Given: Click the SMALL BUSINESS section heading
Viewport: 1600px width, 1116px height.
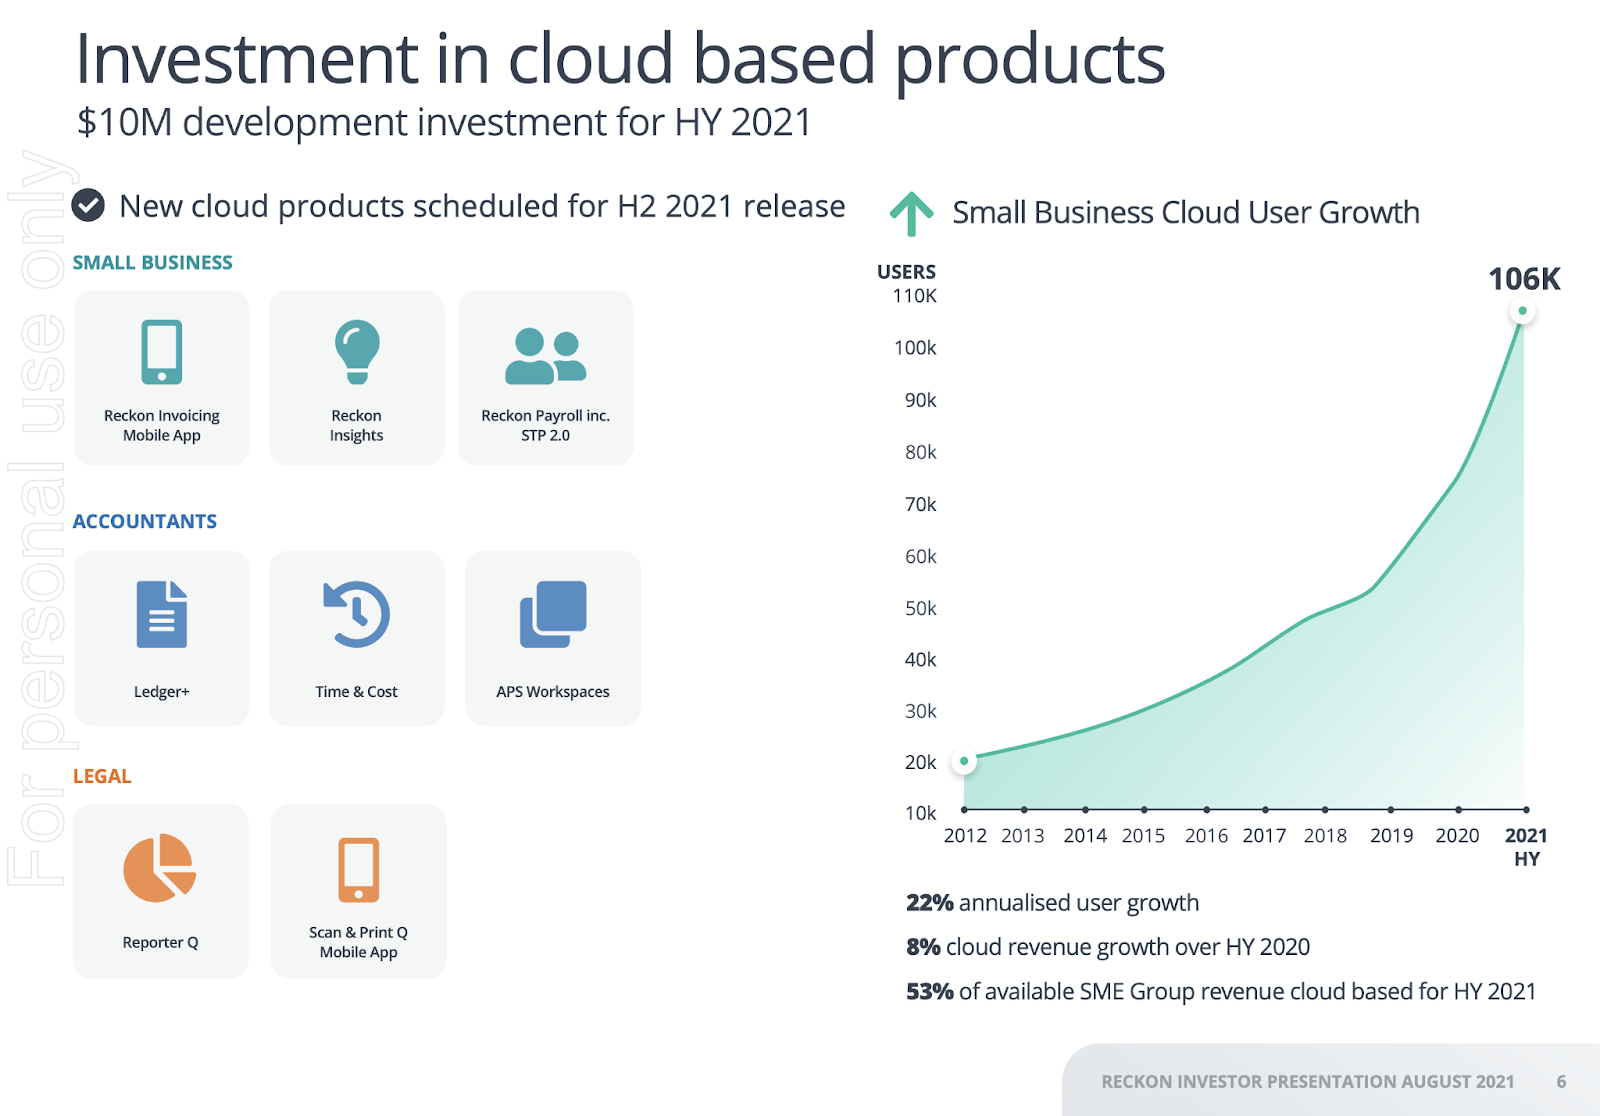Looking at the screenshot, I should (152, 262).
